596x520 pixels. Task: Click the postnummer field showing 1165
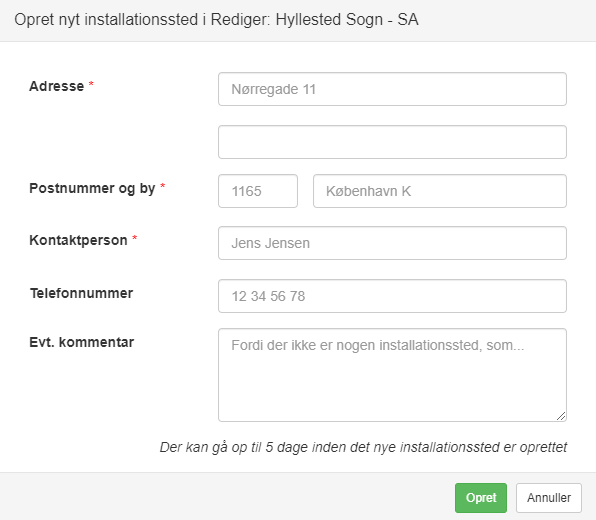[x=258, y=191]
